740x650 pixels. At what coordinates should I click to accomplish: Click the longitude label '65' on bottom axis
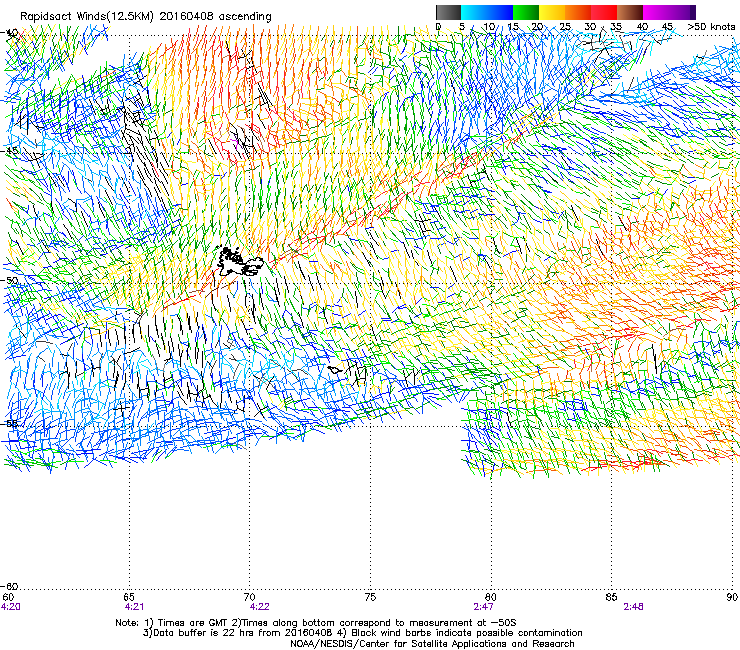pyautogui.click(x=129, y=597)
